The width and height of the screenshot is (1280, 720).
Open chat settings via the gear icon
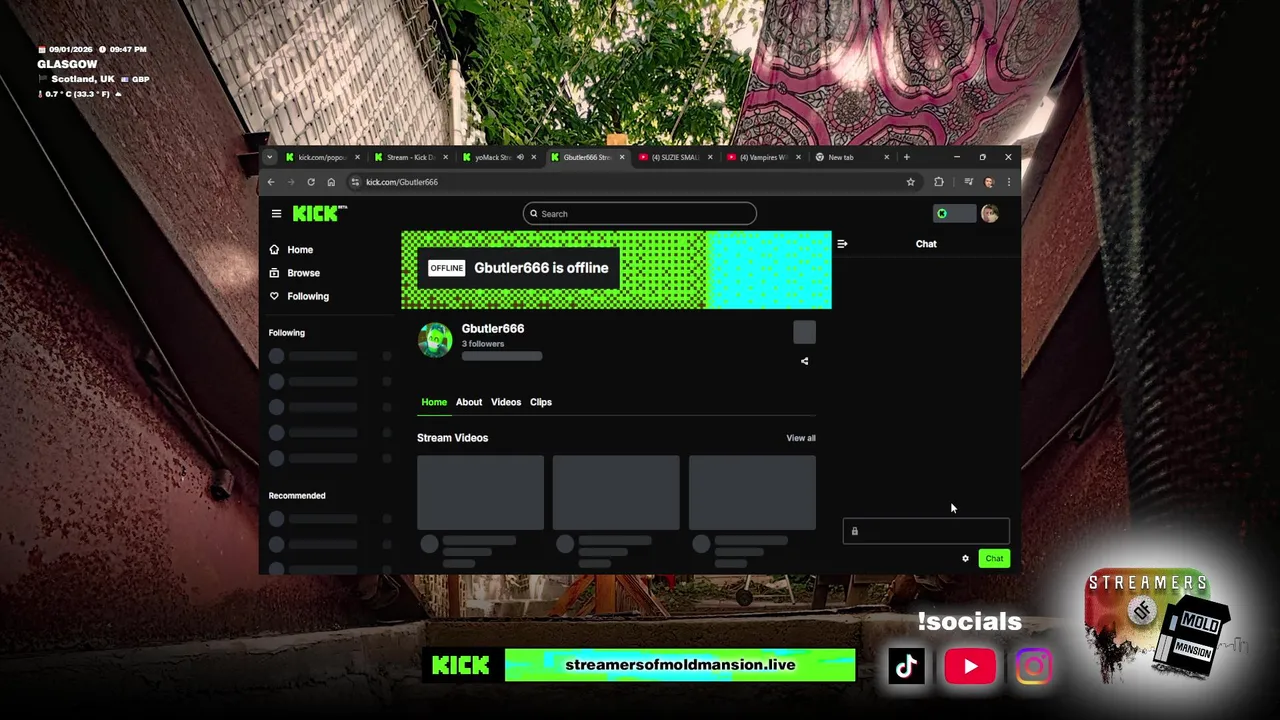(x=965, y=558)
